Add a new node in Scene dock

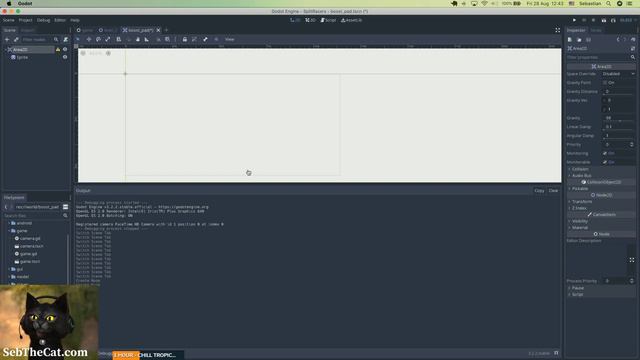pos(7,40)
